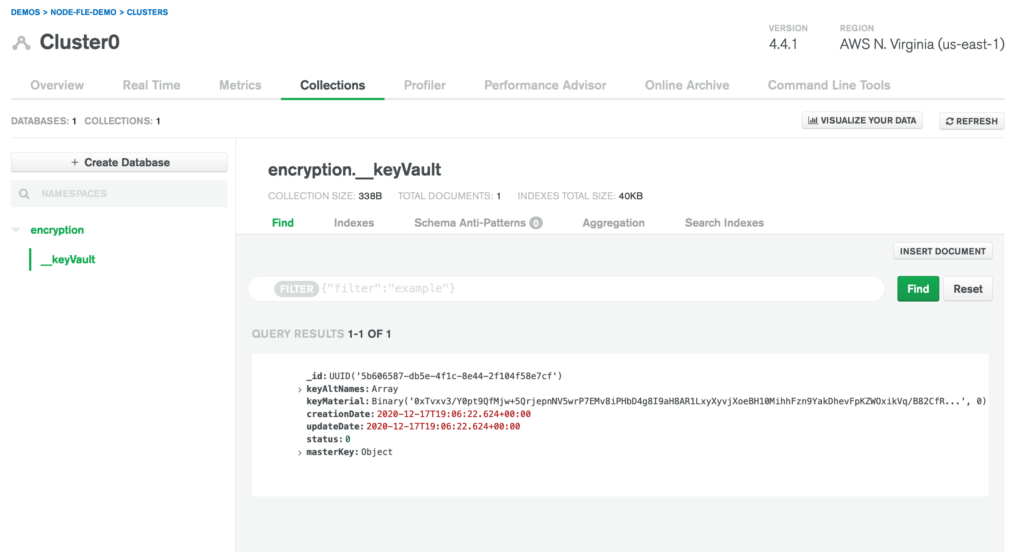The width and height of the screenshot is (1024, 552).
Task: Follow the NODE-FLE-DEMO breadcrumb link
Action: (x=83, y=12)
